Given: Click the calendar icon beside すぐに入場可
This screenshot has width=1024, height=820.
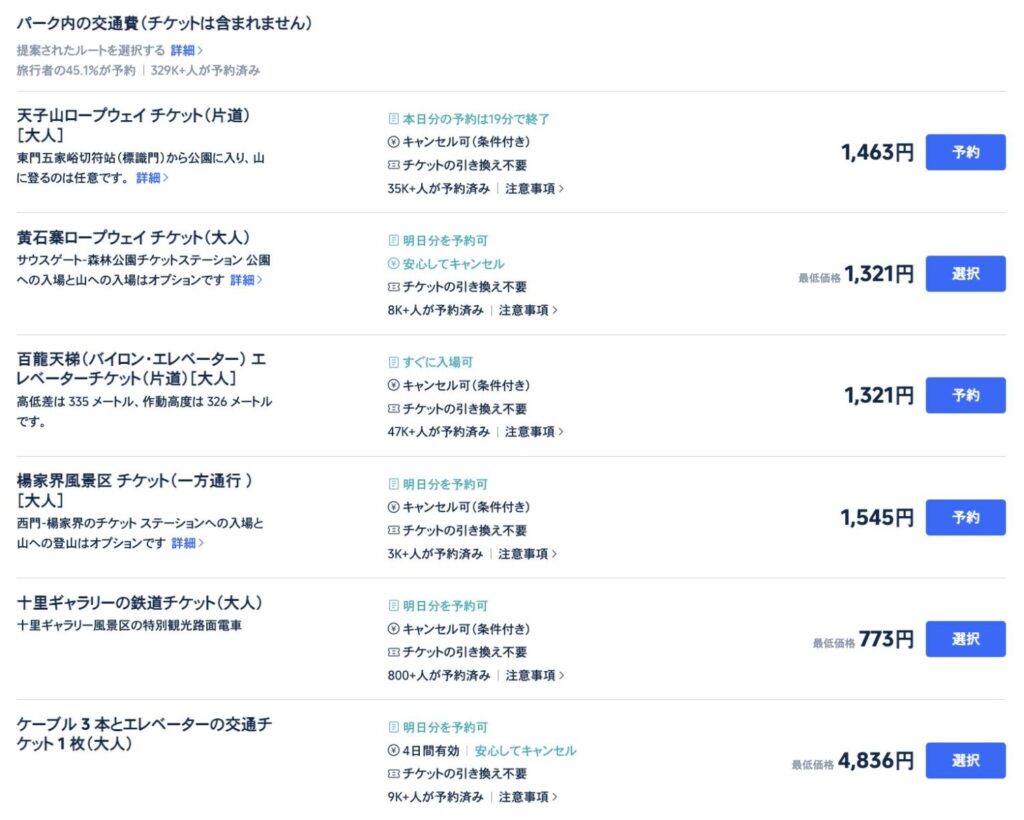Looking at the screenshot, I should click(393, 362).
